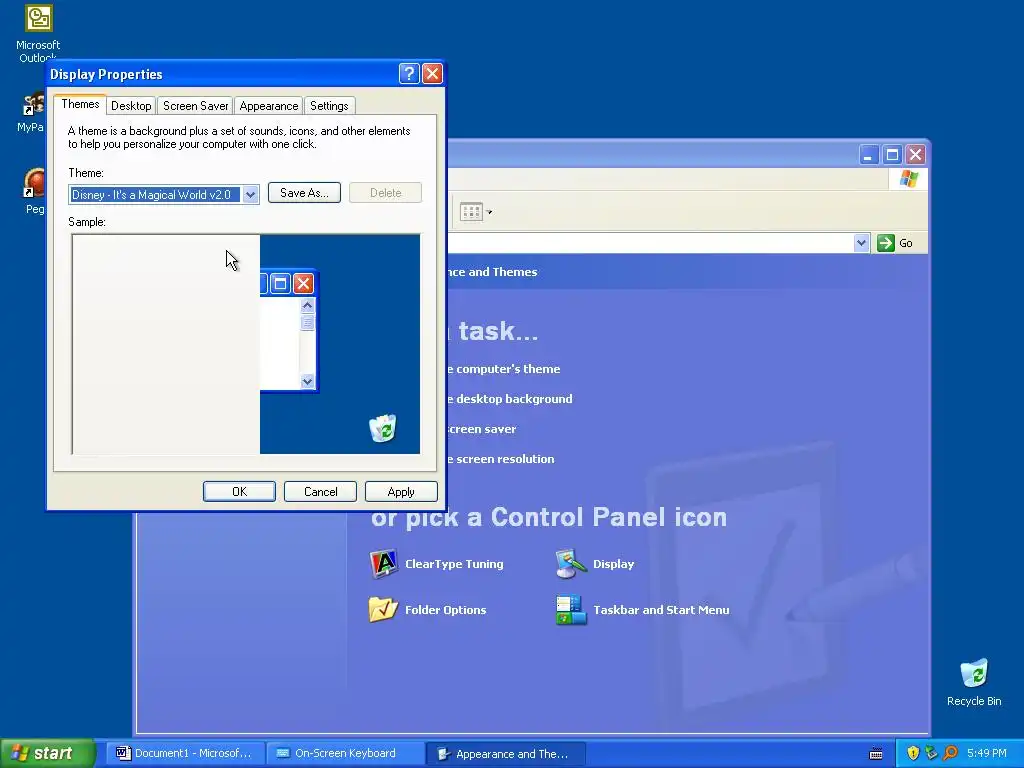
Task: Open the Views button dropdown arrow
Action: 489,212
